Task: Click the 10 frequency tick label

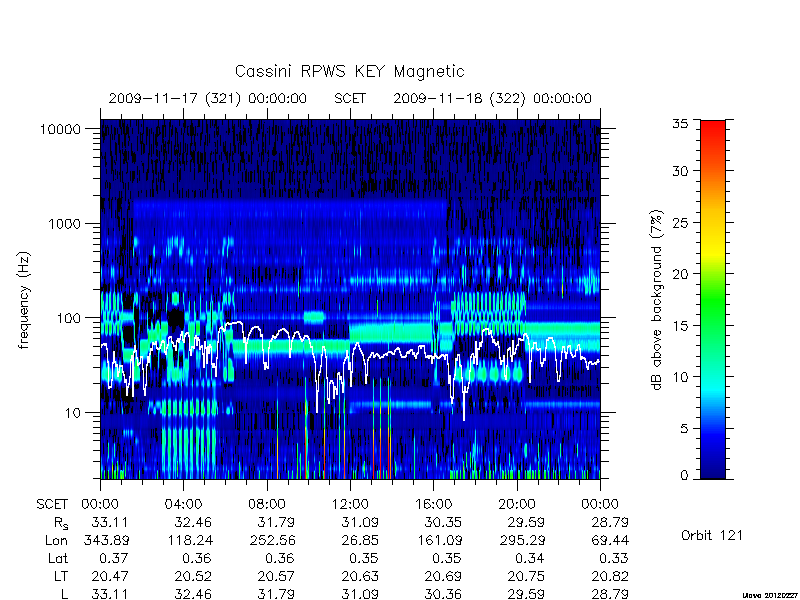Action: click(x=73, y=413)
